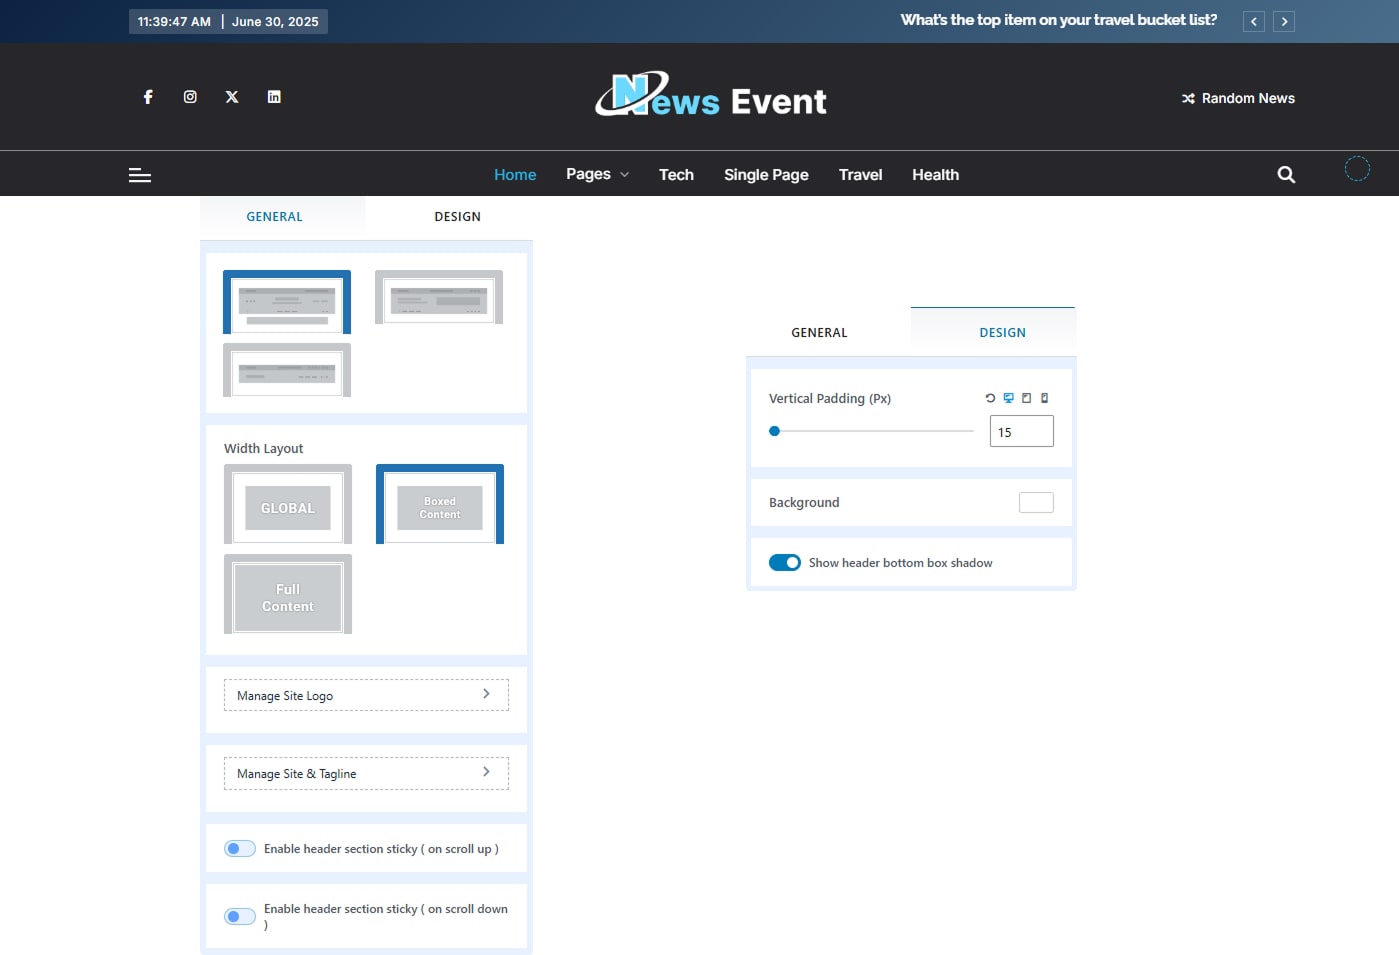Viewport: 1399px width, 955px height.
Task: Click the search magnifier icon
Action: click(x=1286, y=175)
